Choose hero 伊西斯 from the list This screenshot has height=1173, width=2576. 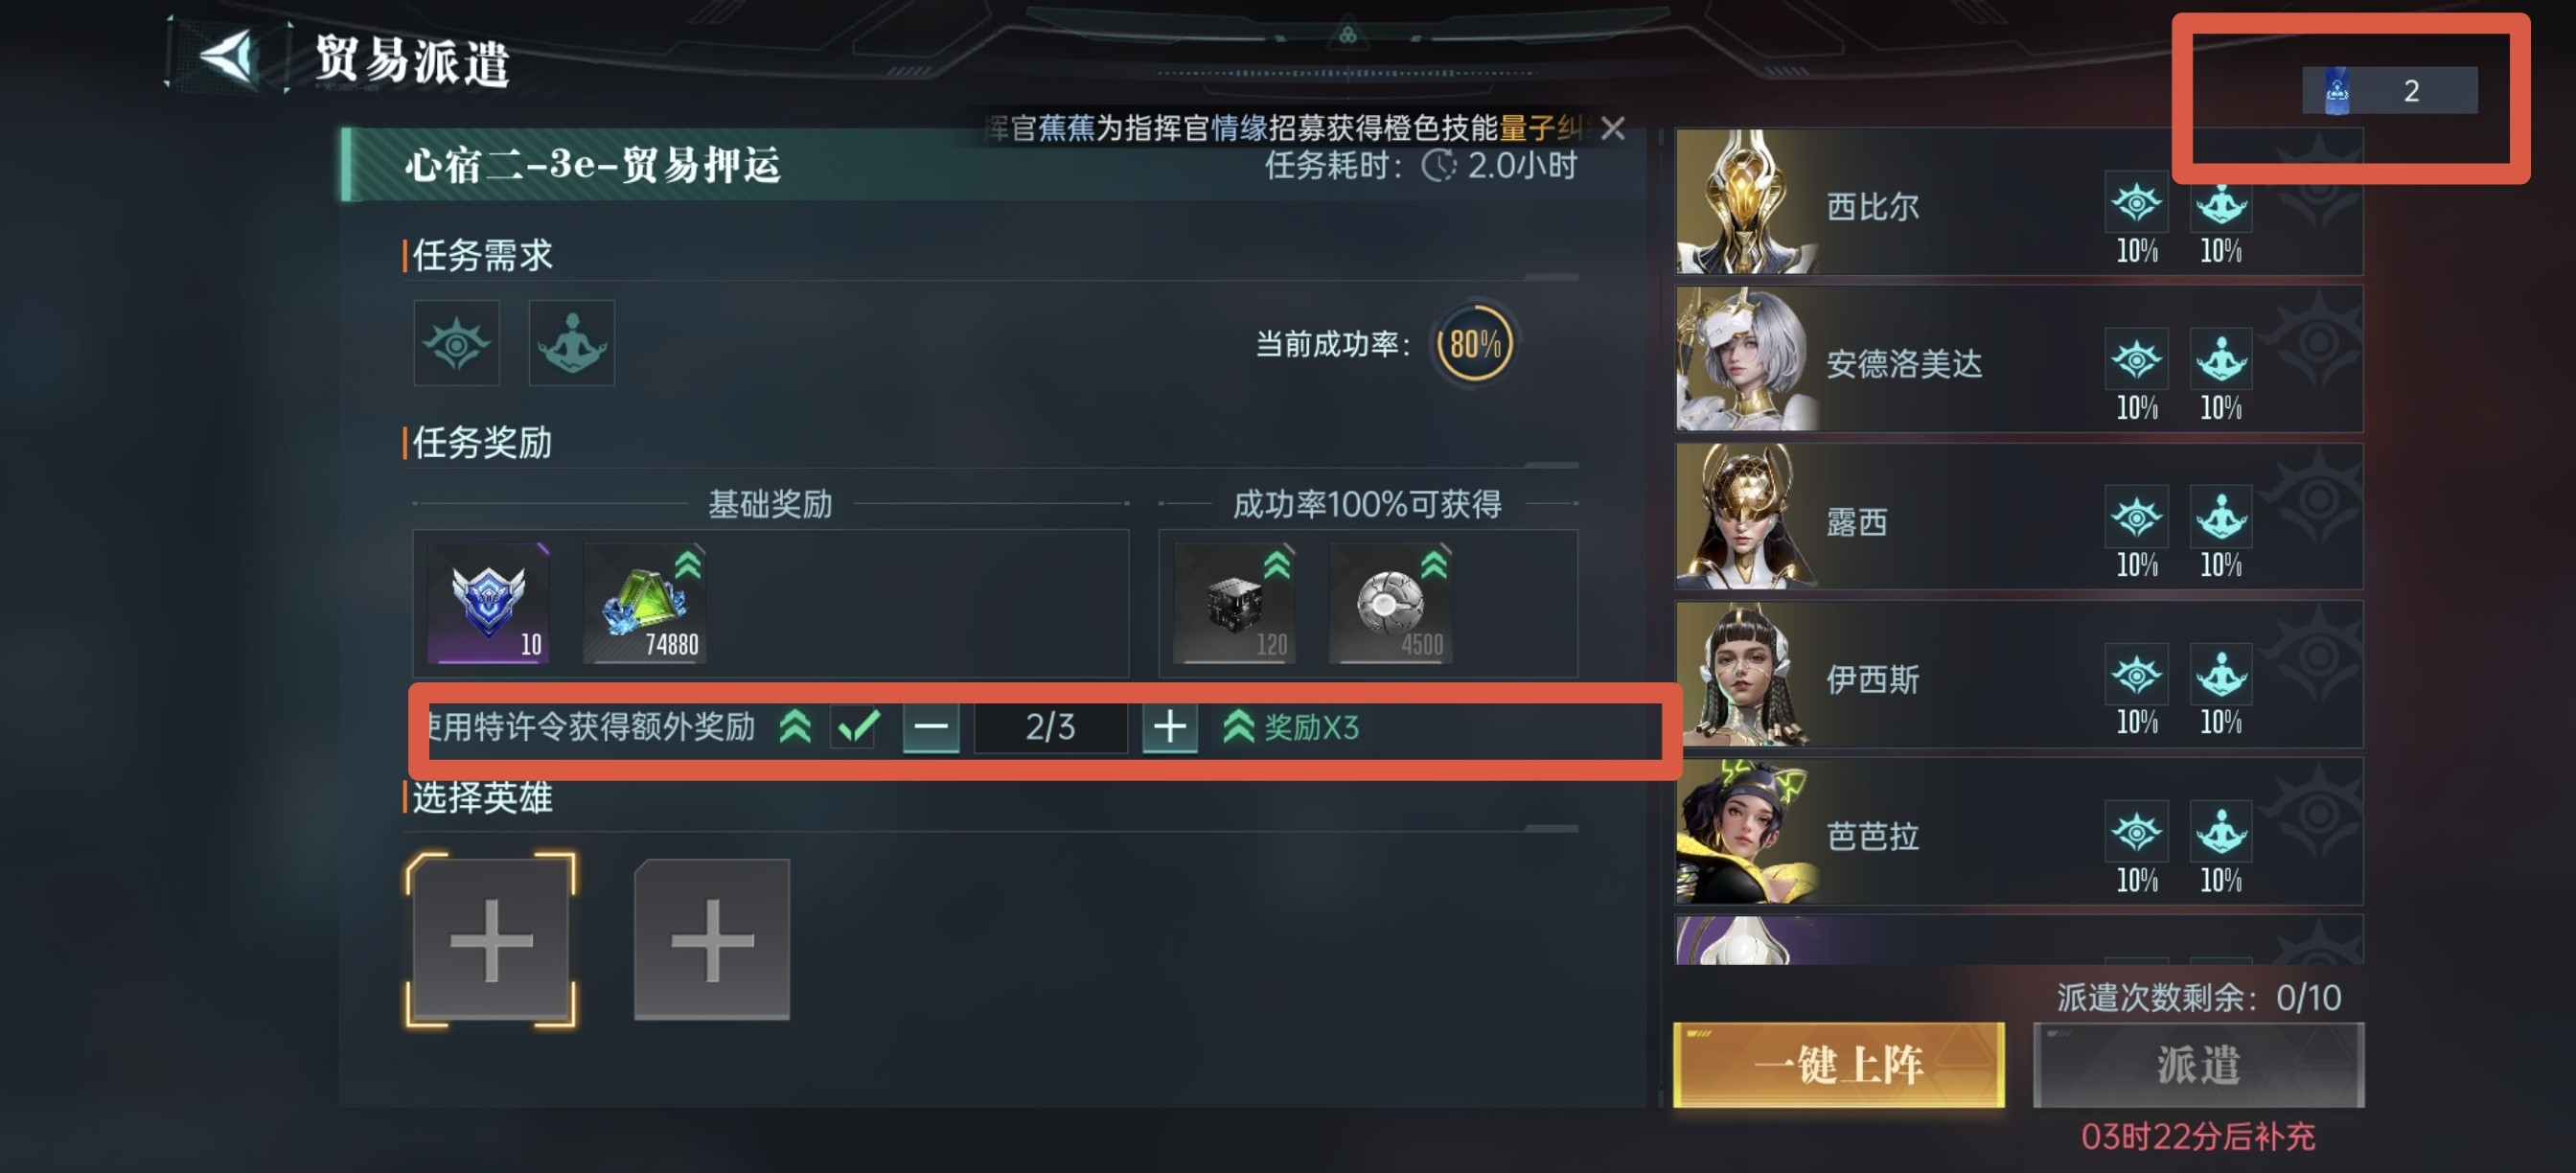2019,674
